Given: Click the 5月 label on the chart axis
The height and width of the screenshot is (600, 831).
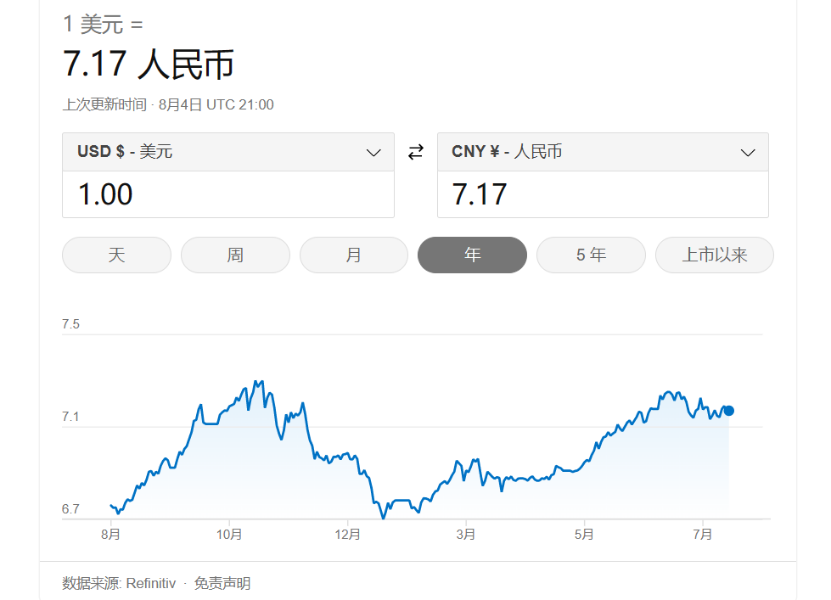Looking at the screenshot, I should tap(584, 535).
